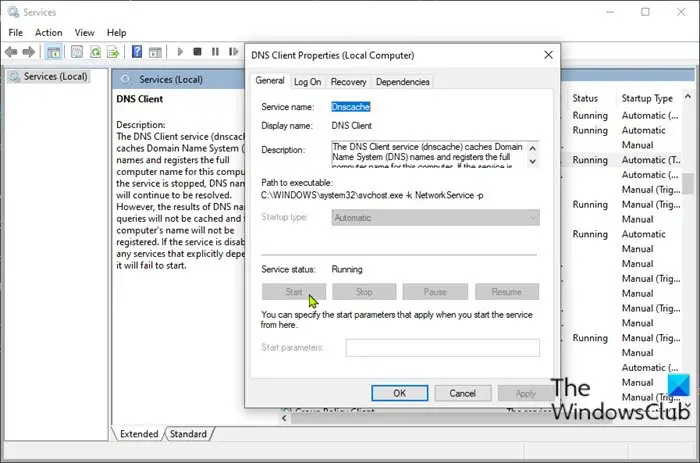Image resolution: width=700 pixels, height=463 pixels.
Task: Click OK in DNS Client Properties
Action: pyautogui.click(x=400, y=393)
